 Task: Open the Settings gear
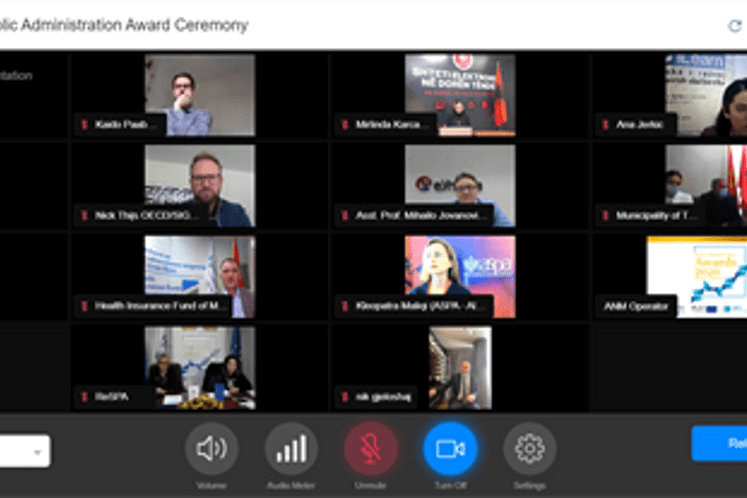(x=529, y=449)
